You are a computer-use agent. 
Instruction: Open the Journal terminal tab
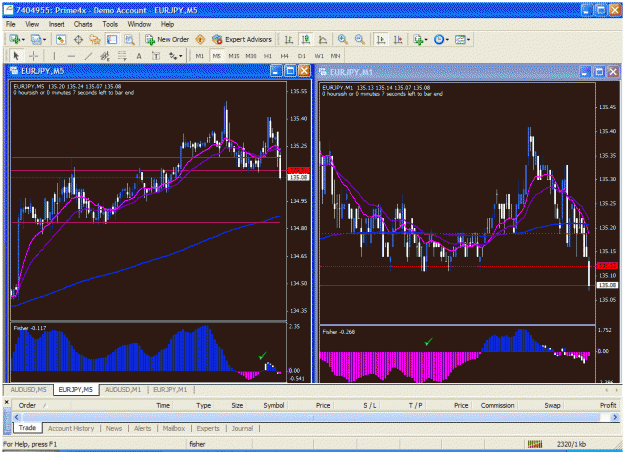[x=242, y=428]
